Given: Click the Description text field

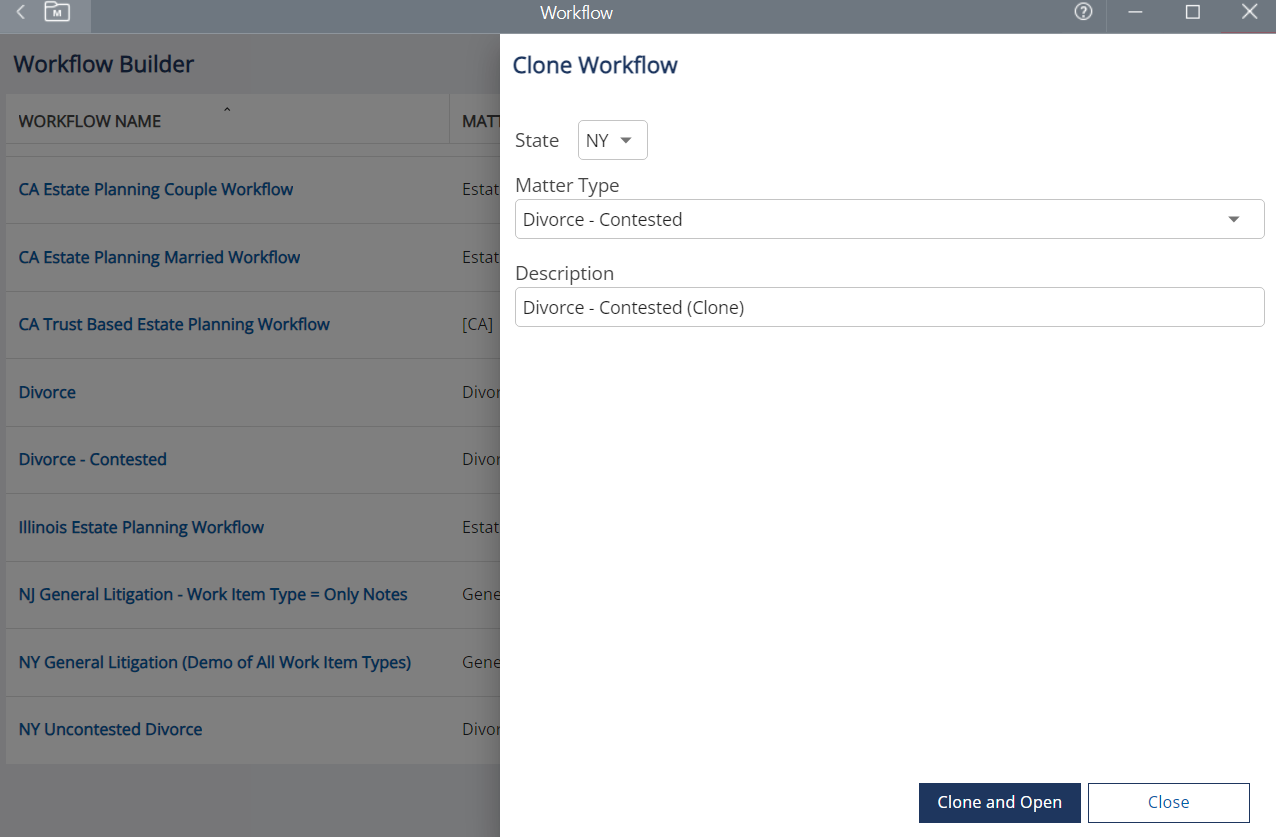Looking at the screenshot, I should 889,308.
